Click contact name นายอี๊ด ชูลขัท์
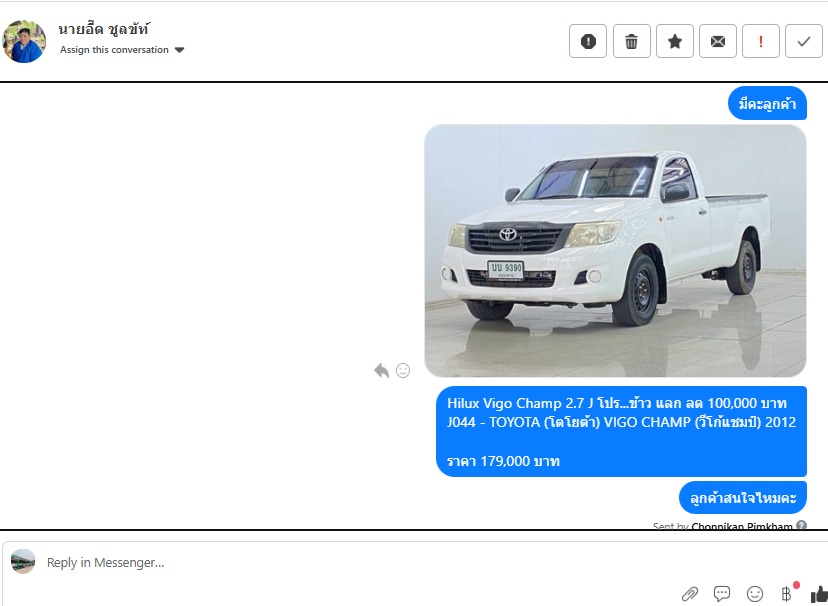This screenshot has width=828, height=606. [104, 29]
